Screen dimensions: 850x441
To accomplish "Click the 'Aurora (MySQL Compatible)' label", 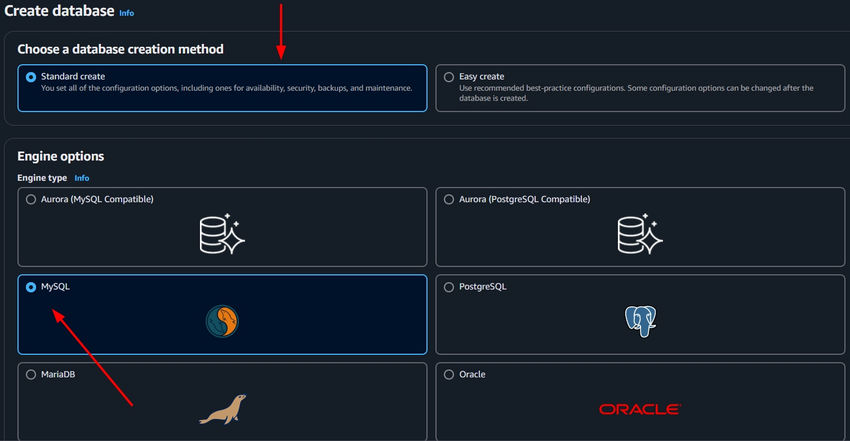I will point(97,199).
